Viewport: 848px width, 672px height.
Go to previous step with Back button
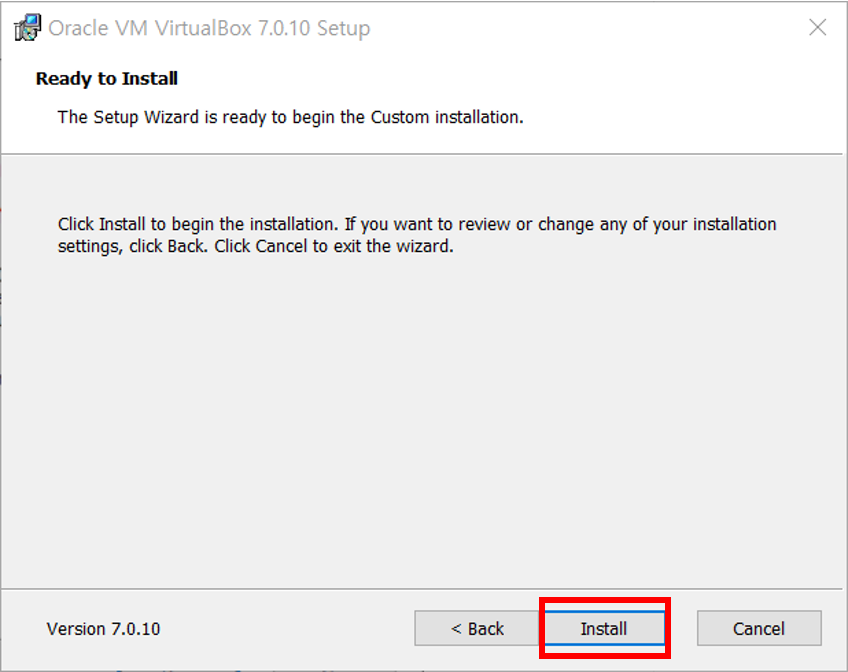(477, 628)
